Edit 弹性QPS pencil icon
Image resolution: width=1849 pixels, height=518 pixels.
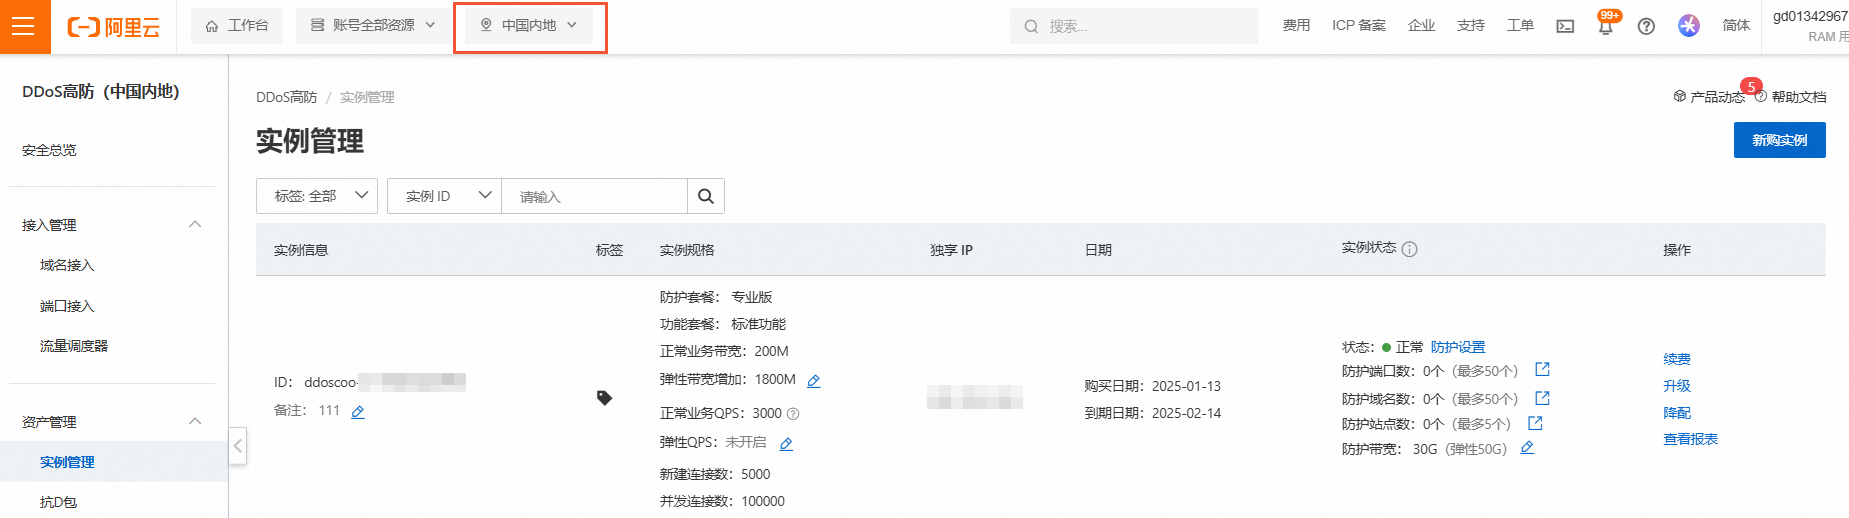786,443
